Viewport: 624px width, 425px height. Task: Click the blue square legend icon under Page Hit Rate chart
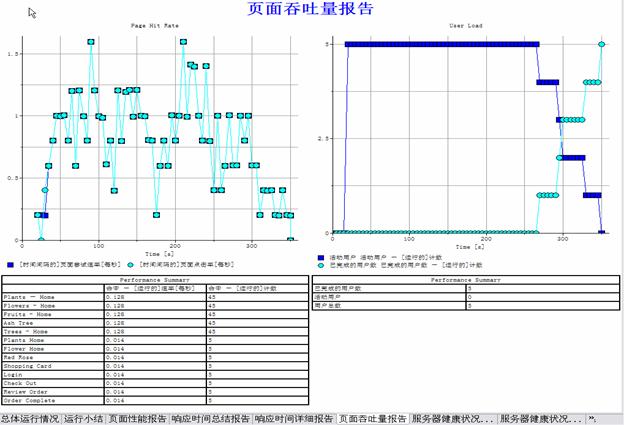tap(9, 264)
